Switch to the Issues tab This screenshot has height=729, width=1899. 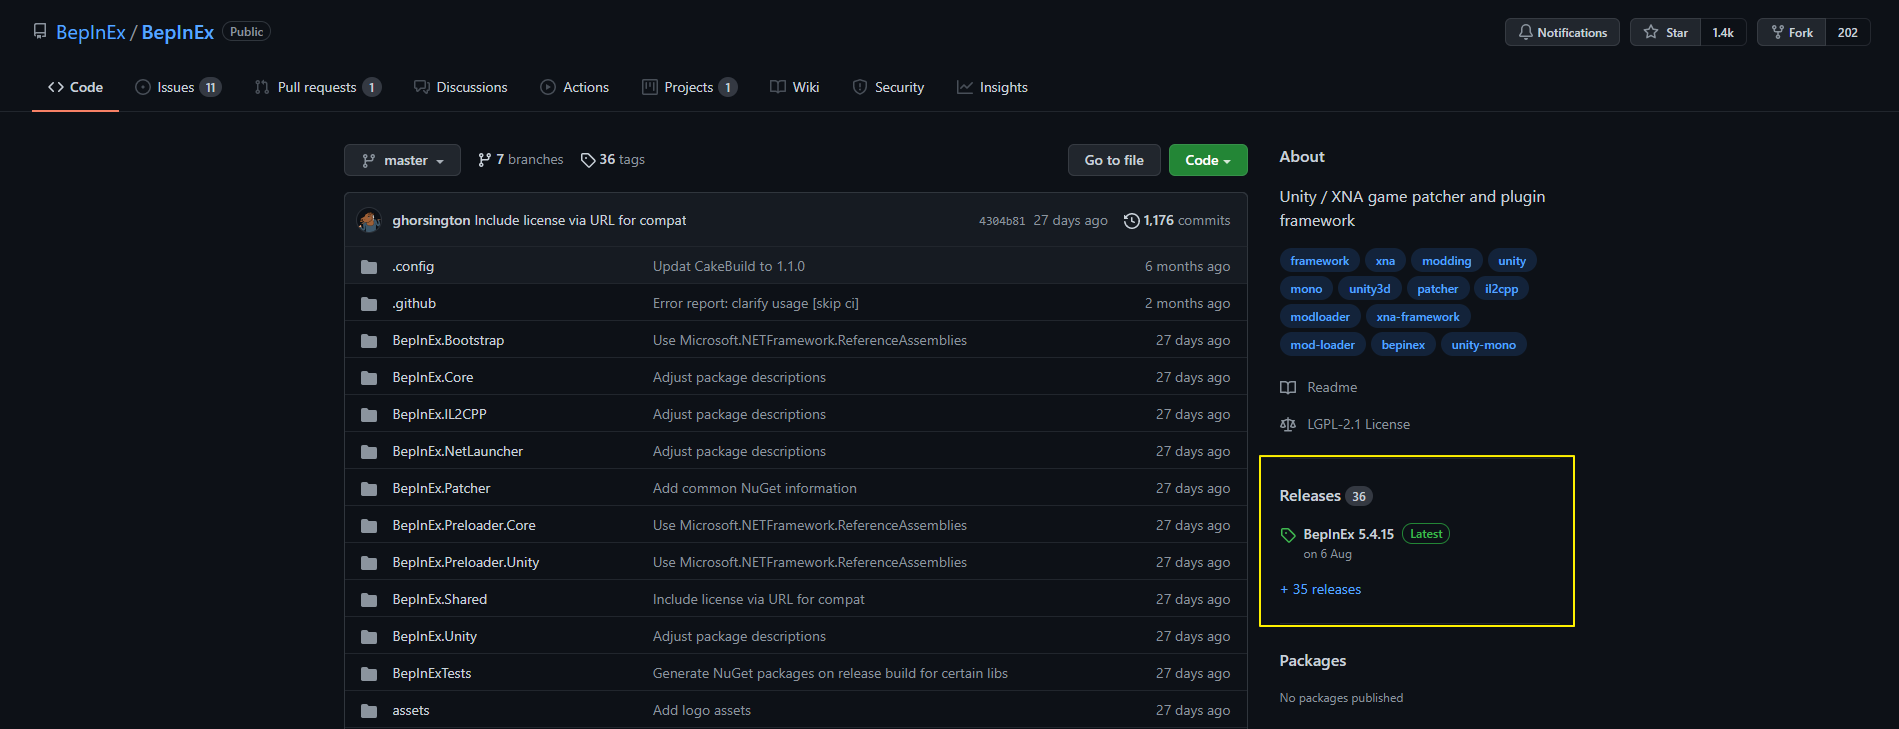[177, 88]
